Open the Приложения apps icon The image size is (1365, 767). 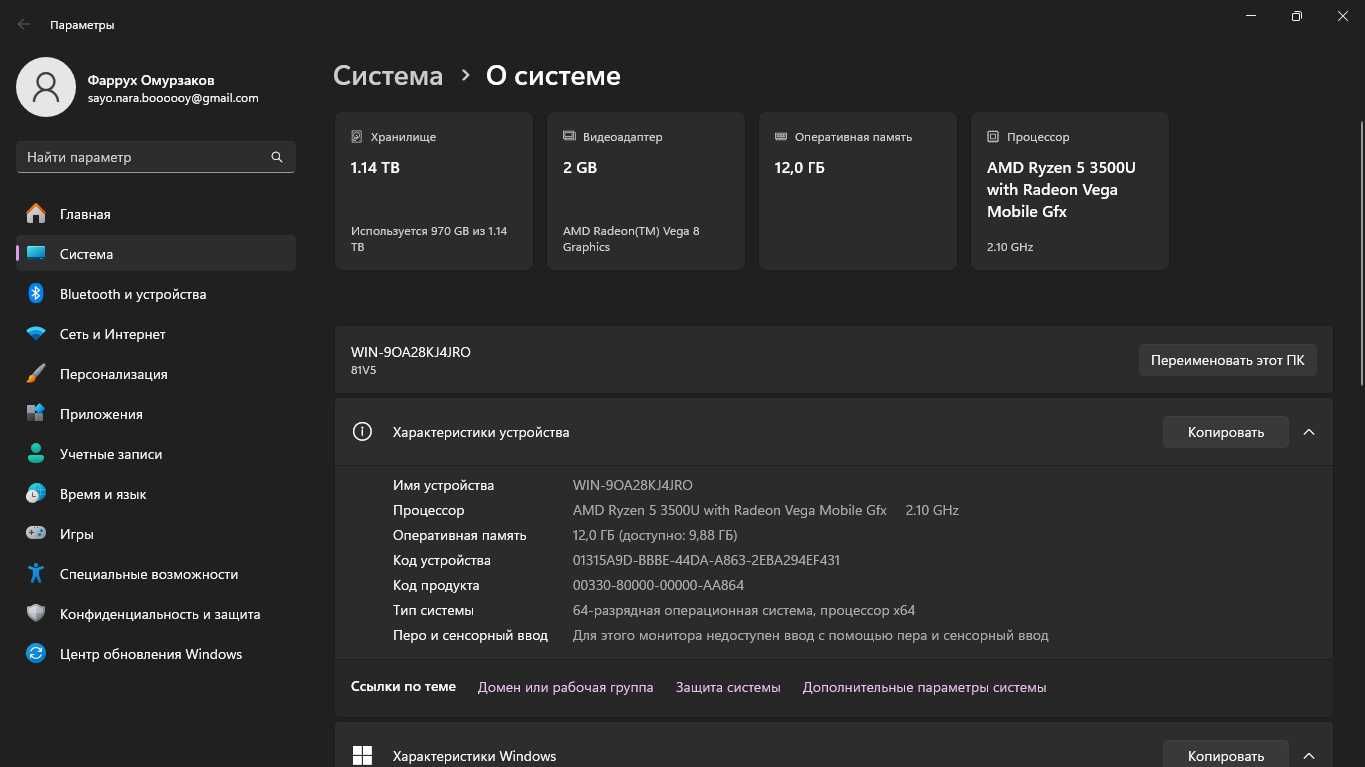click(36, 414)
